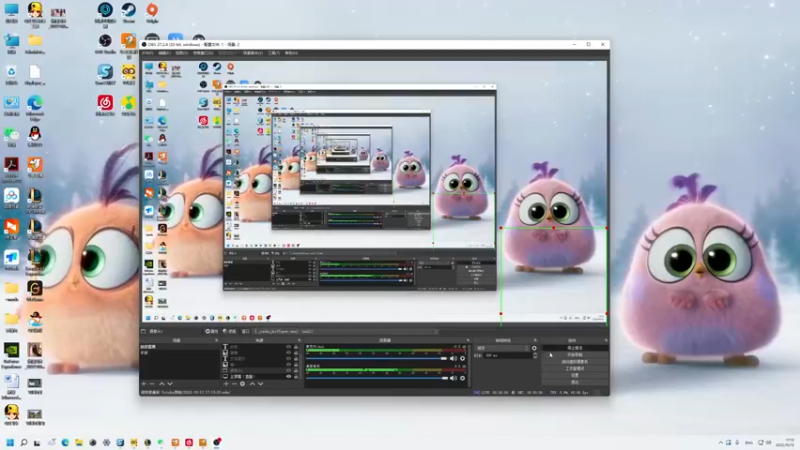This screenshot has width=800, height=450.
Task: Select the first scene in Scenes list
Action: click(180, 346)
